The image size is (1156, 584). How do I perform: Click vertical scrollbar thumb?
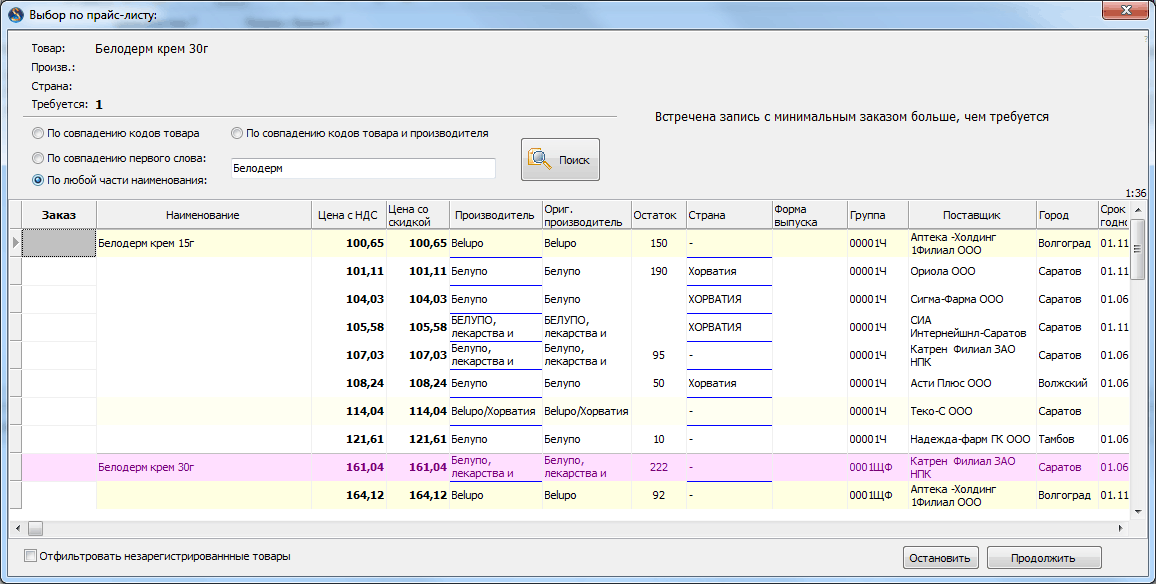click(1138, 248)
